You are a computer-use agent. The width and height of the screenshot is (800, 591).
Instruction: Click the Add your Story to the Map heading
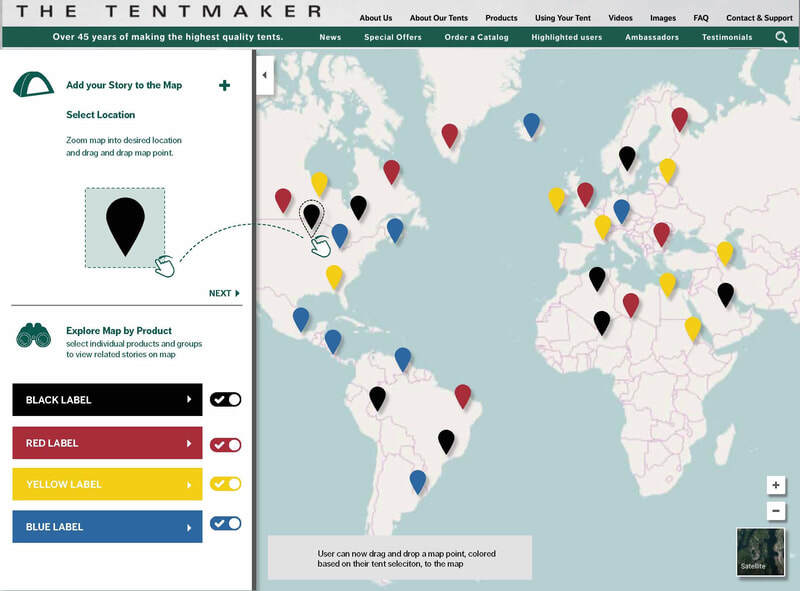(124, 85)
